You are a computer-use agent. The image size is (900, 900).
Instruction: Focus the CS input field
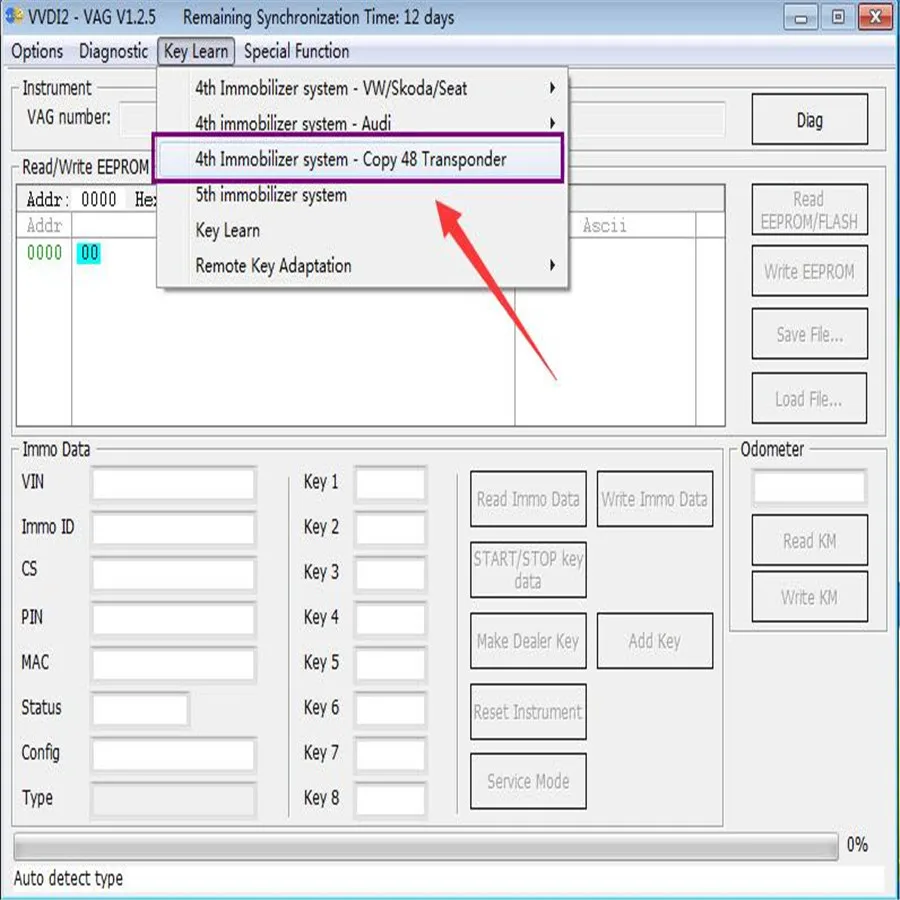[173, 574]
